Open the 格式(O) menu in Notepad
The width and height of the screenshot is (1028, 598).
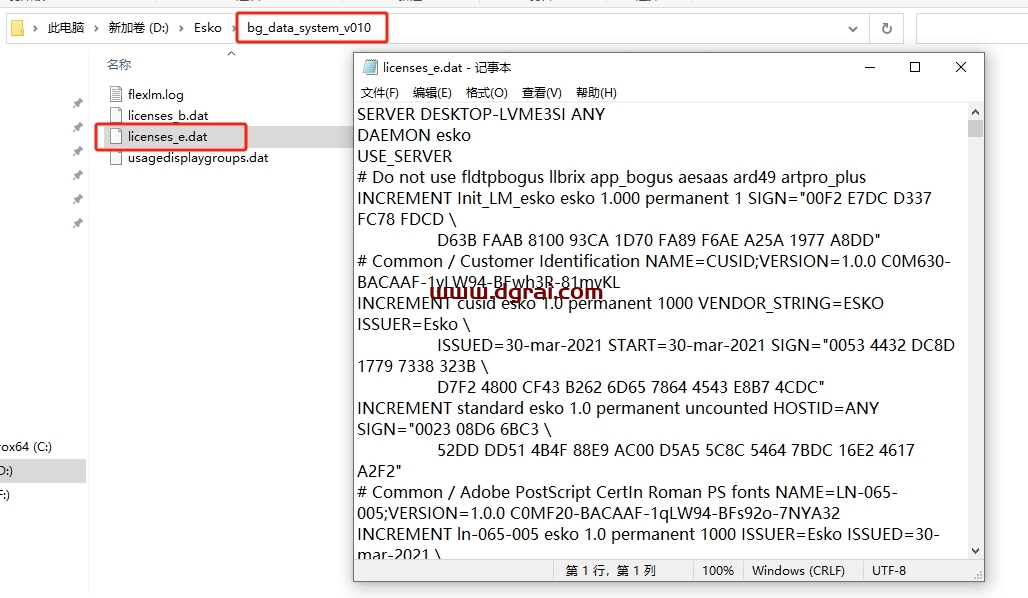[486, 92]
